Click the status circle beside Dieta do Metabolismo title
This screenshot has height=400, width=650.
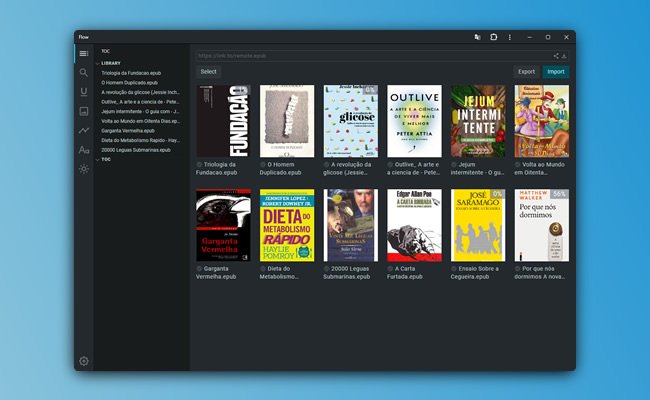tap(263, 269)
